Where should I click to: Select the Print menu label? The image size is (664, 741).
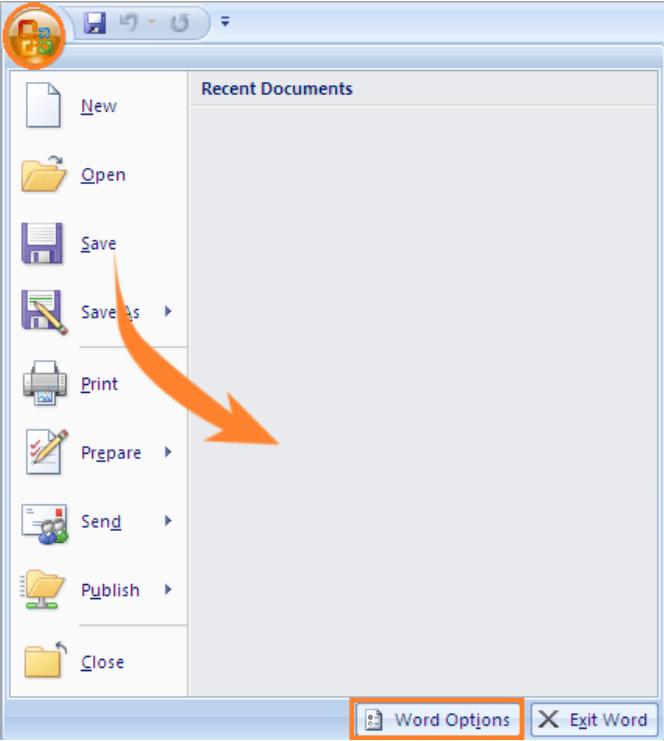coord(99,384)
